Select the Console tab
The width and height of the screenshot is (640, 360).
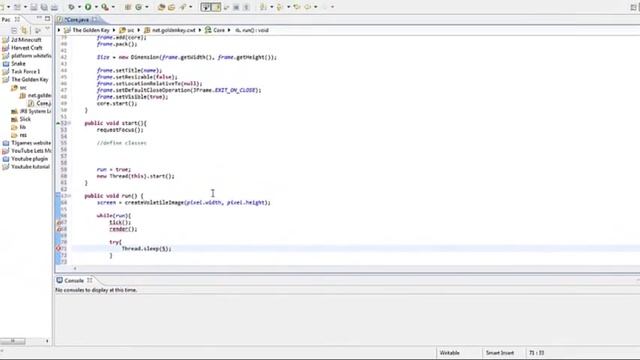74,280
